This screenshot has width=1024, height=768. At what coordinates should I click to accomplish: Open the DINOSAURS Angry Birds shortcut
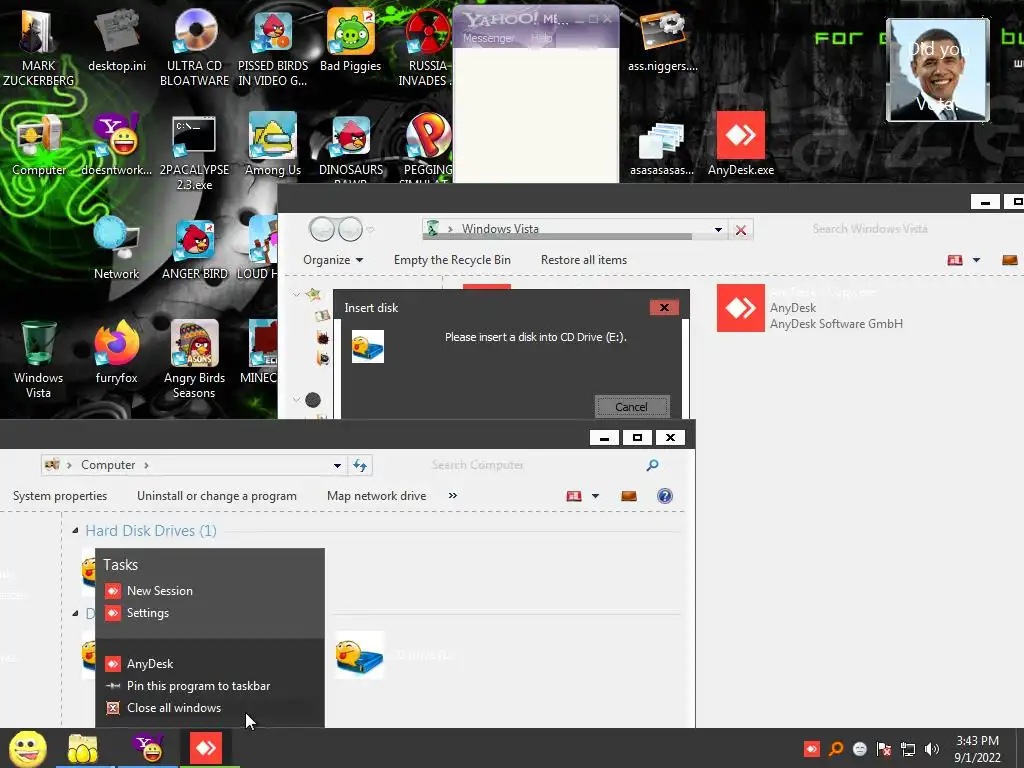pyautogui.click(x=351, y=149)
